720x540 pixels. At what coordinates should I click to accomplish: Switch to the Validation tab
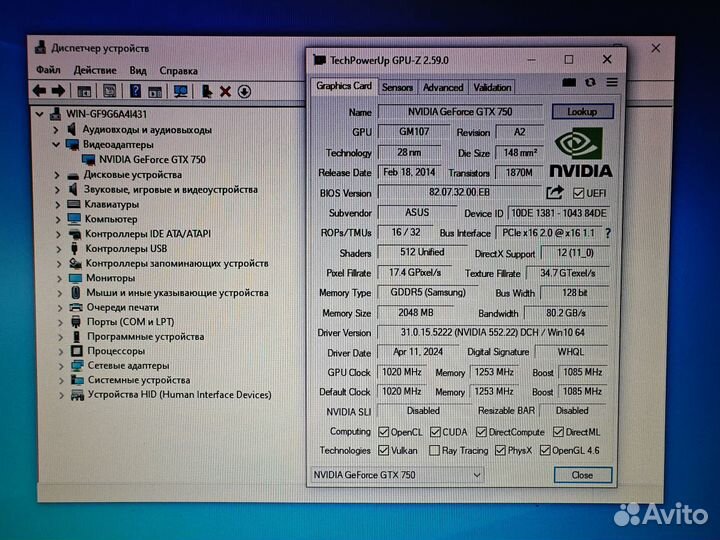[492, 87]
